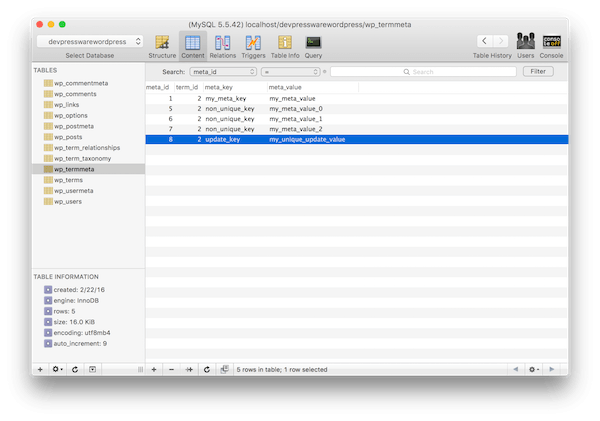Click the my_meta_value_1 cell

click(x=296, y=119)
